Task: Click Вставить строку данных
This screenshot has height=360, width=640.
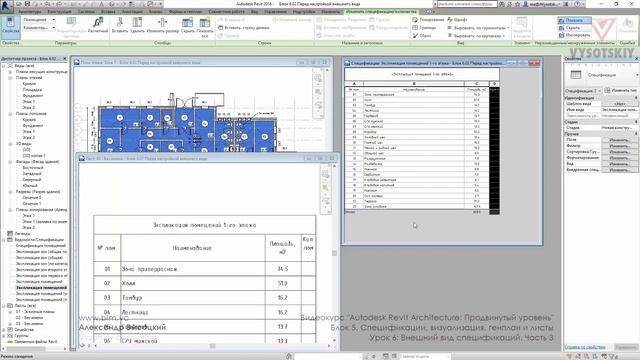Action: point(244,28)
